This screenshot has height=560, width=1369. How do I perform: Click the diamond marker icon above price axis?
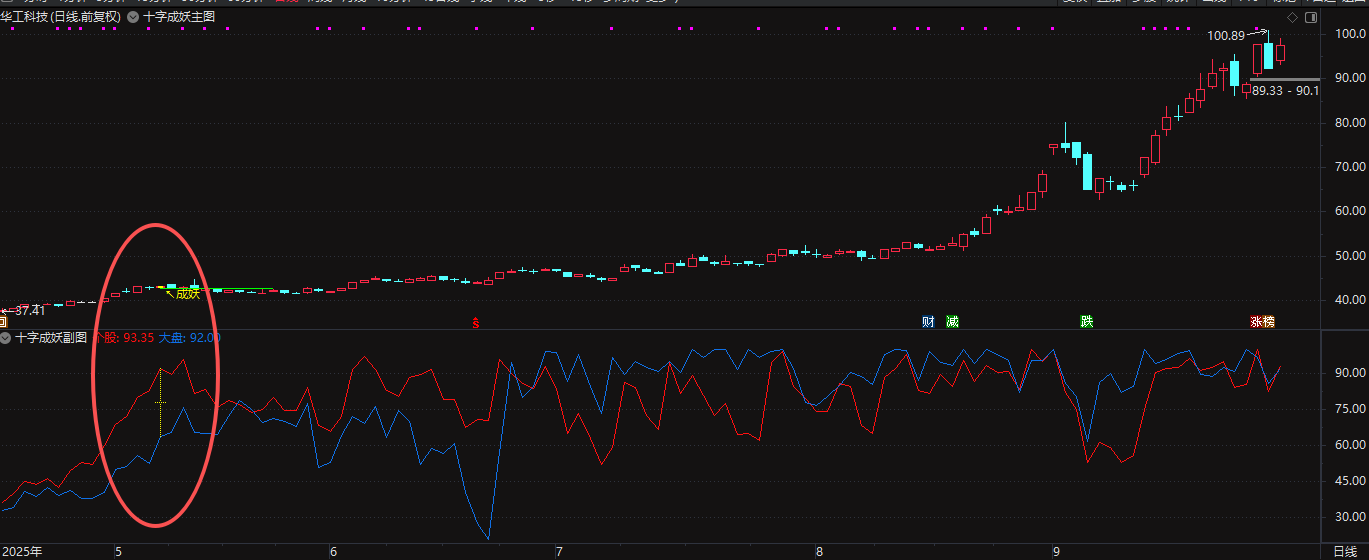coord(1291,17)
